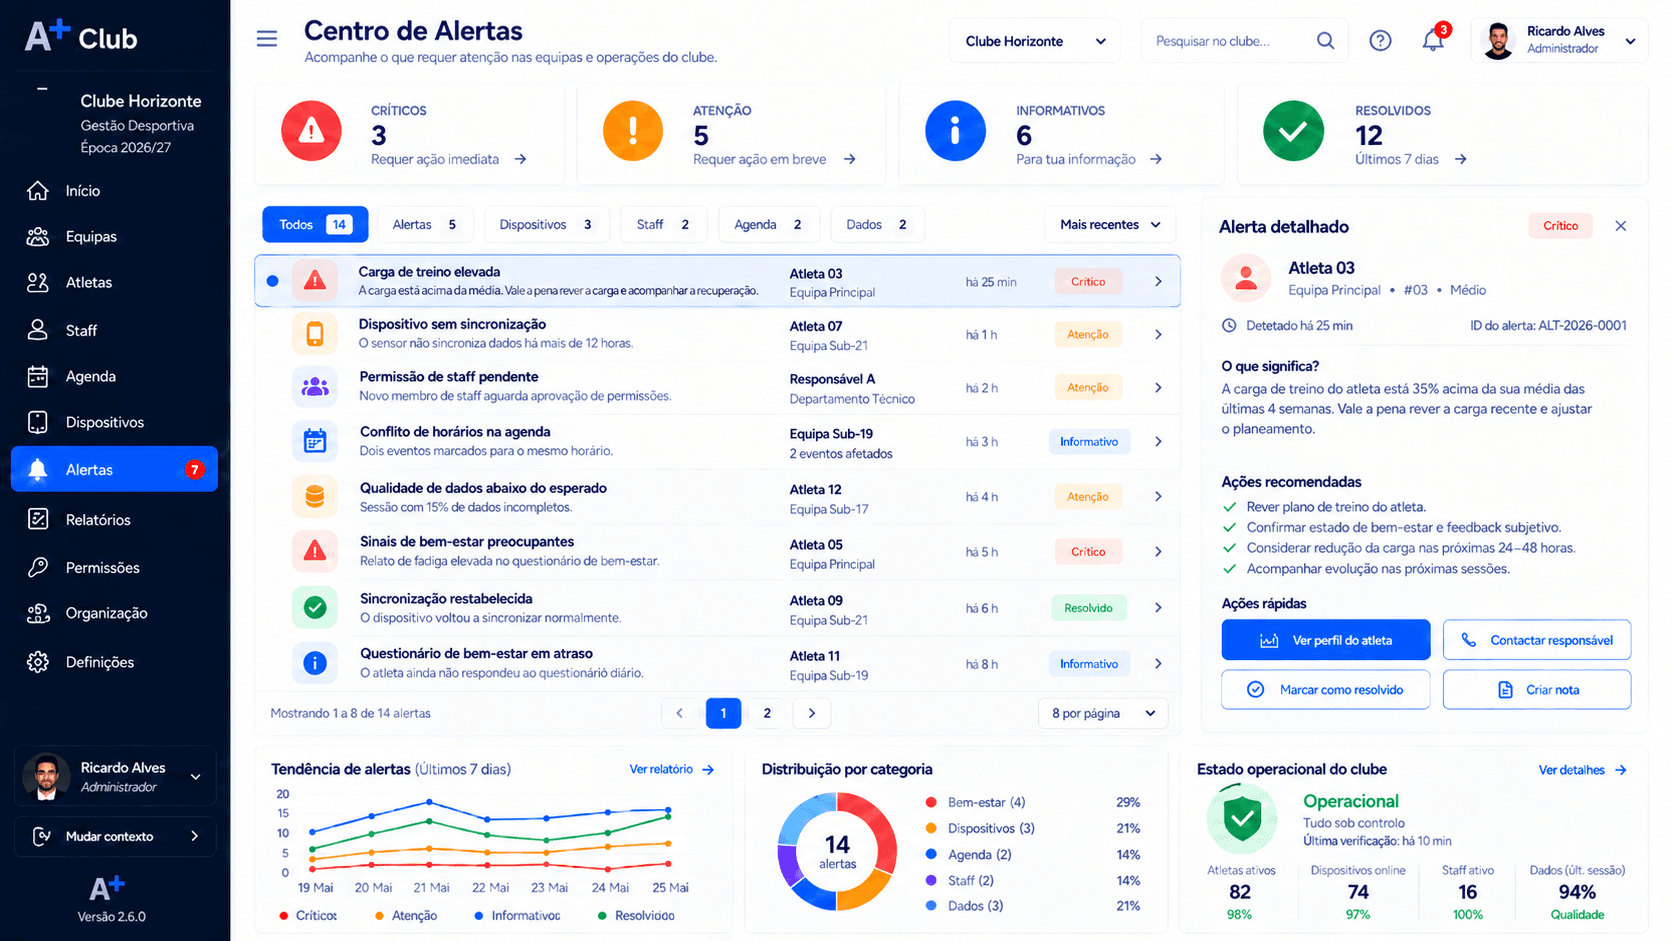
Task: Open the Mais recentes sort dropdown
Action: click(1110, 225)
